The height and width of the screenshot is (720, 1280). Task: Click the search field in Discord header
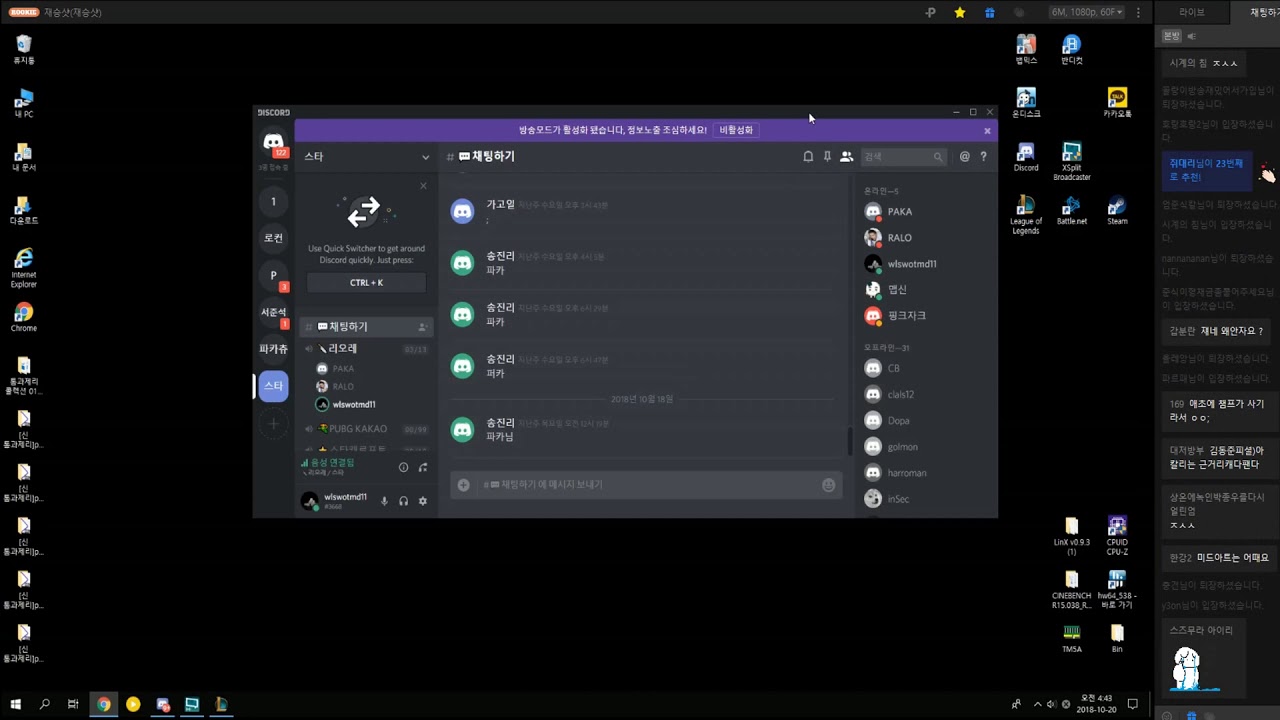pos(903,157)
